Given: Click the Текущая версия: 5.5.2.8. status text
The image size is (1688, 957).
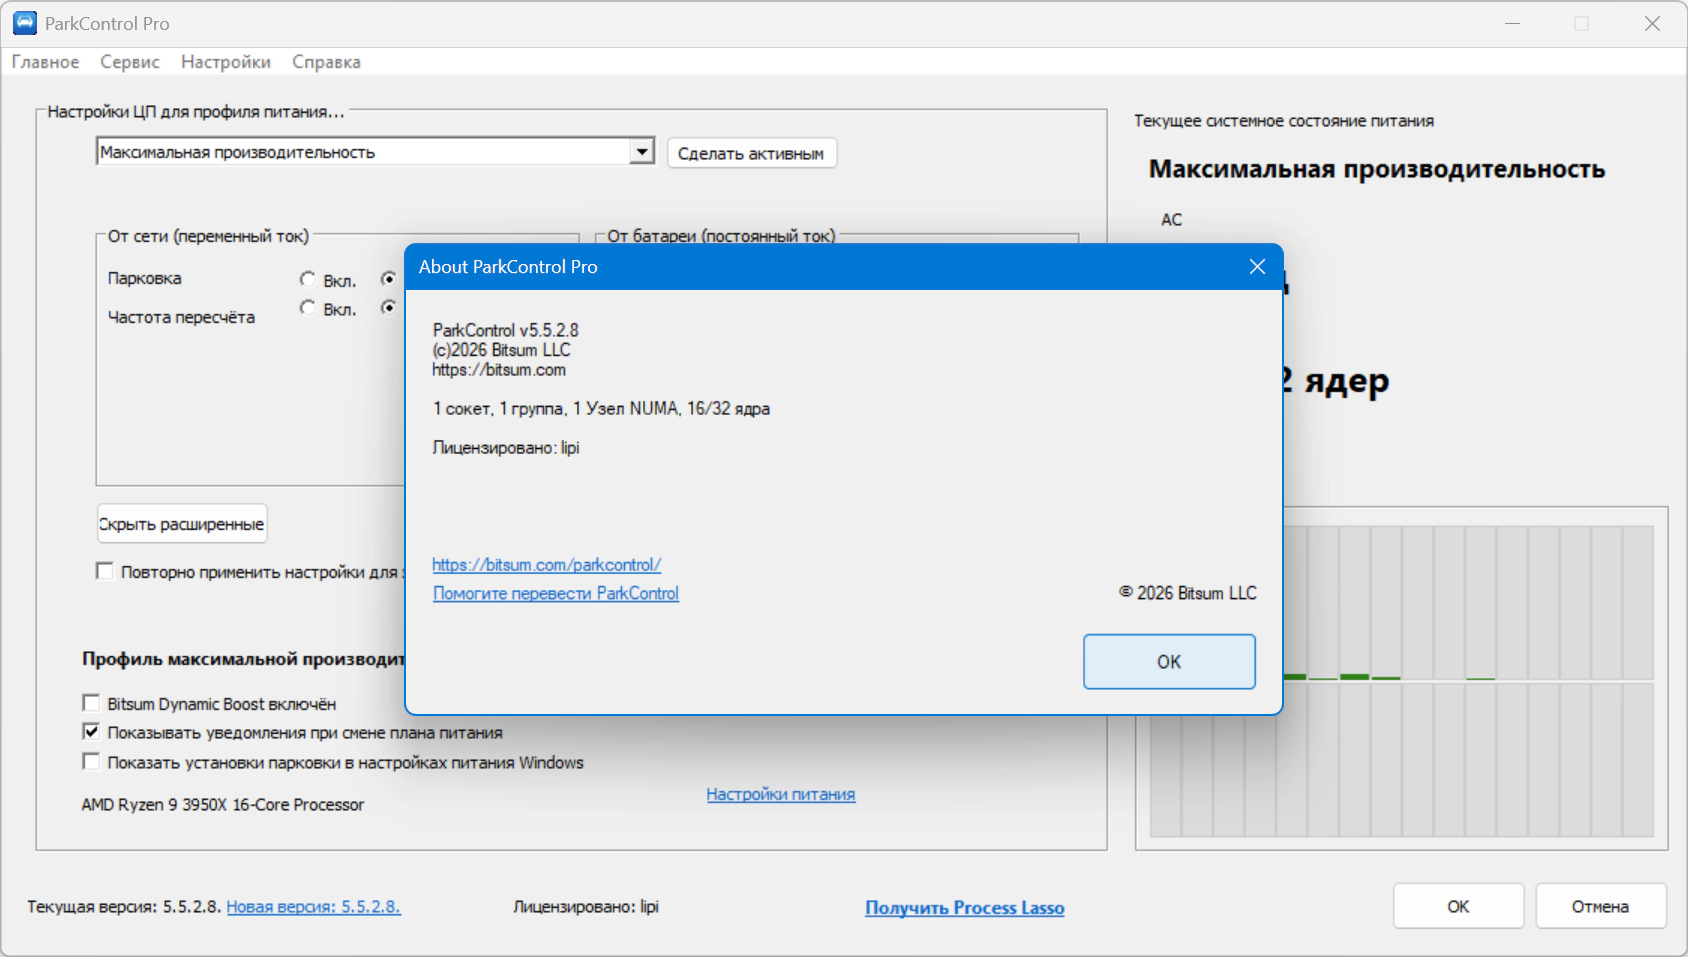Looking at the screenshot, I should tap(124, 907).
